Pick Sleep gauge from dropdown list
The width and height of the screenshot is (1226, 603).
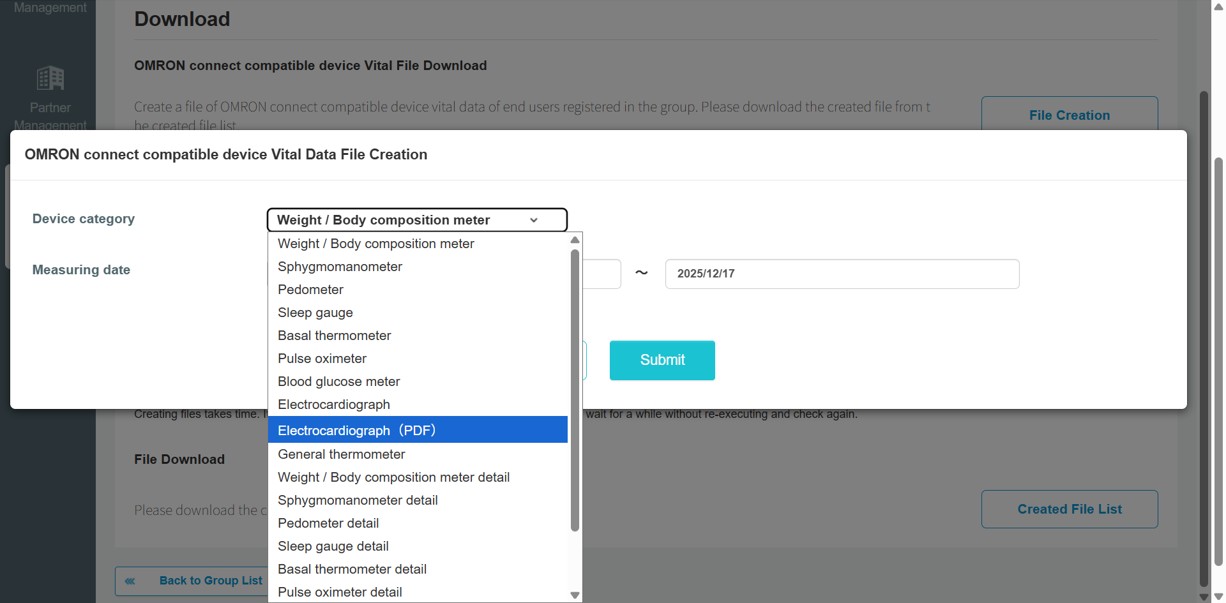[x=418, y=313]
